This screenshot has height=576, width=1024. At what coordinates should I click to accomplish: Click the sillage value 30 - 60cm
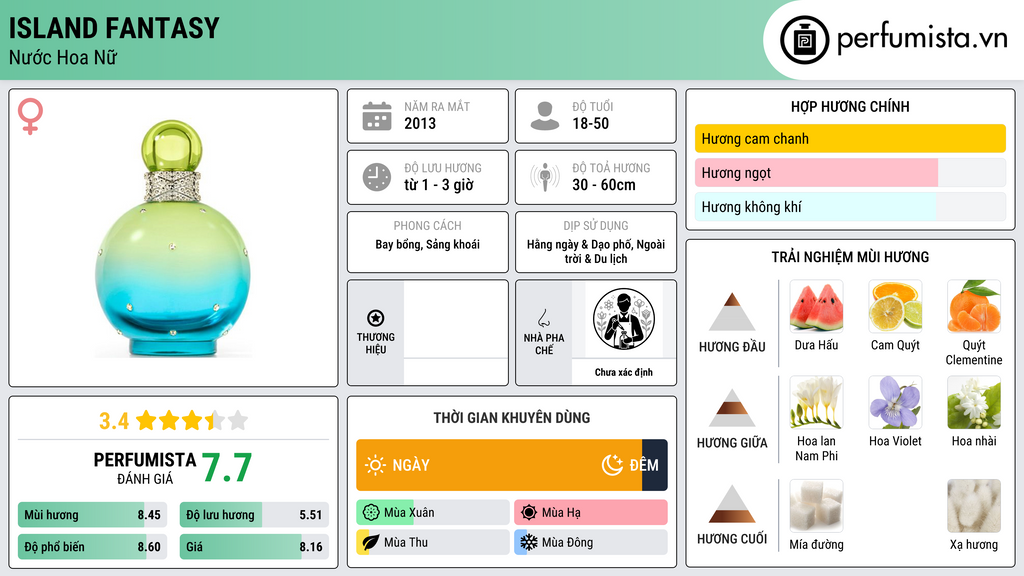coord(604,185)
